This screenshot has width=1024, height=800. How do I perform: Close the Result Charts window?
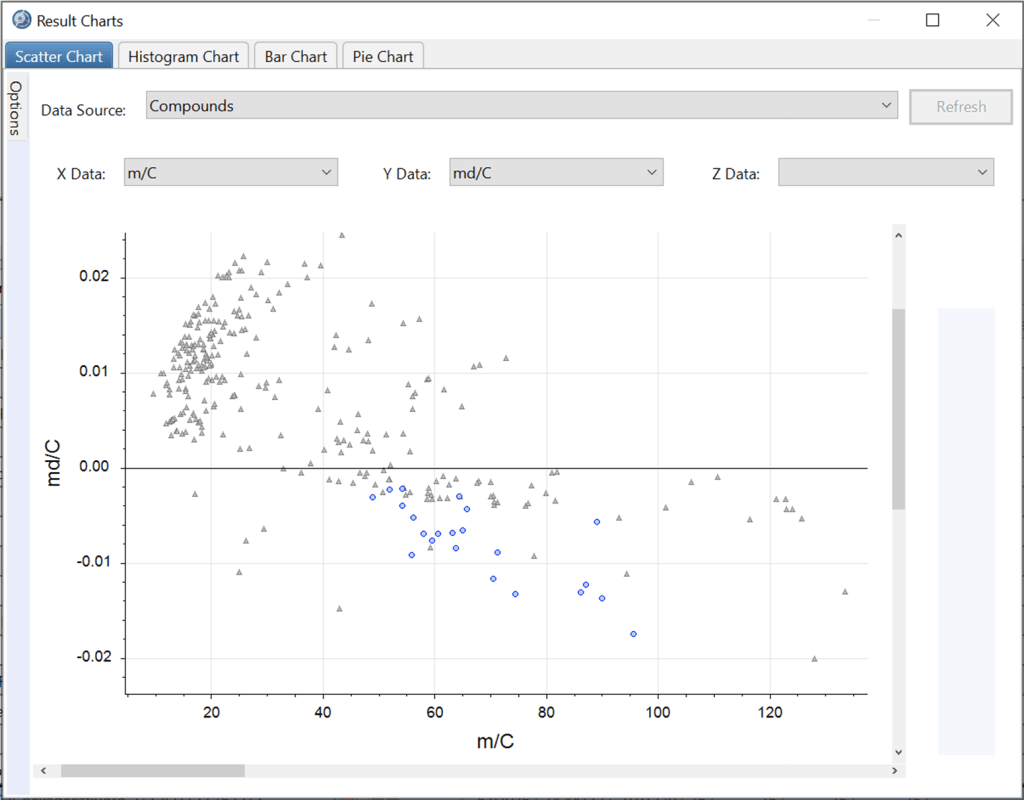click(992, 20)
